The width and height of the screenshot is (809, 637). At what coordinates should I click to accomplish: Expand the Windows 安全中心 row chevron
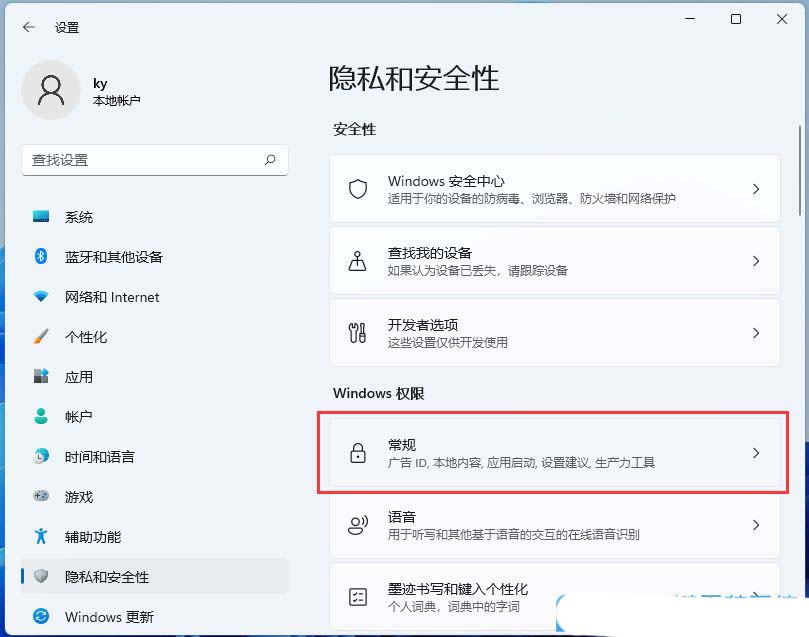pos(757,188)
